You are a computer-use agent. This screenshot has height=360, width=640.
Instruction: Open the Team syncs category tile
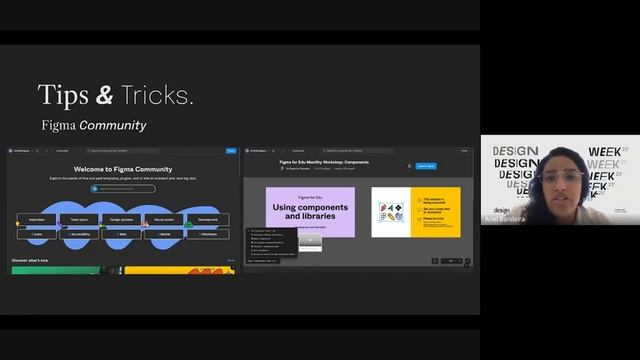click(79, 220)
